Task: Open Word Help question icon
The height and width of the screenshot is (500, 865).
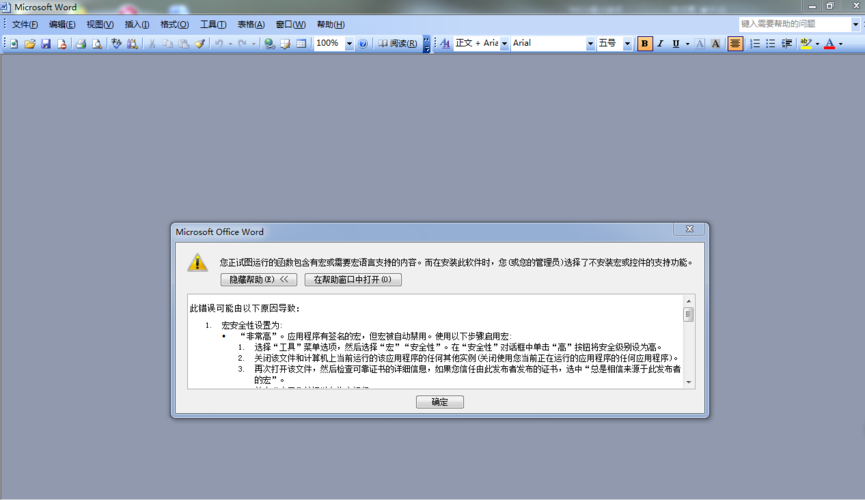Action: (363, 44)
